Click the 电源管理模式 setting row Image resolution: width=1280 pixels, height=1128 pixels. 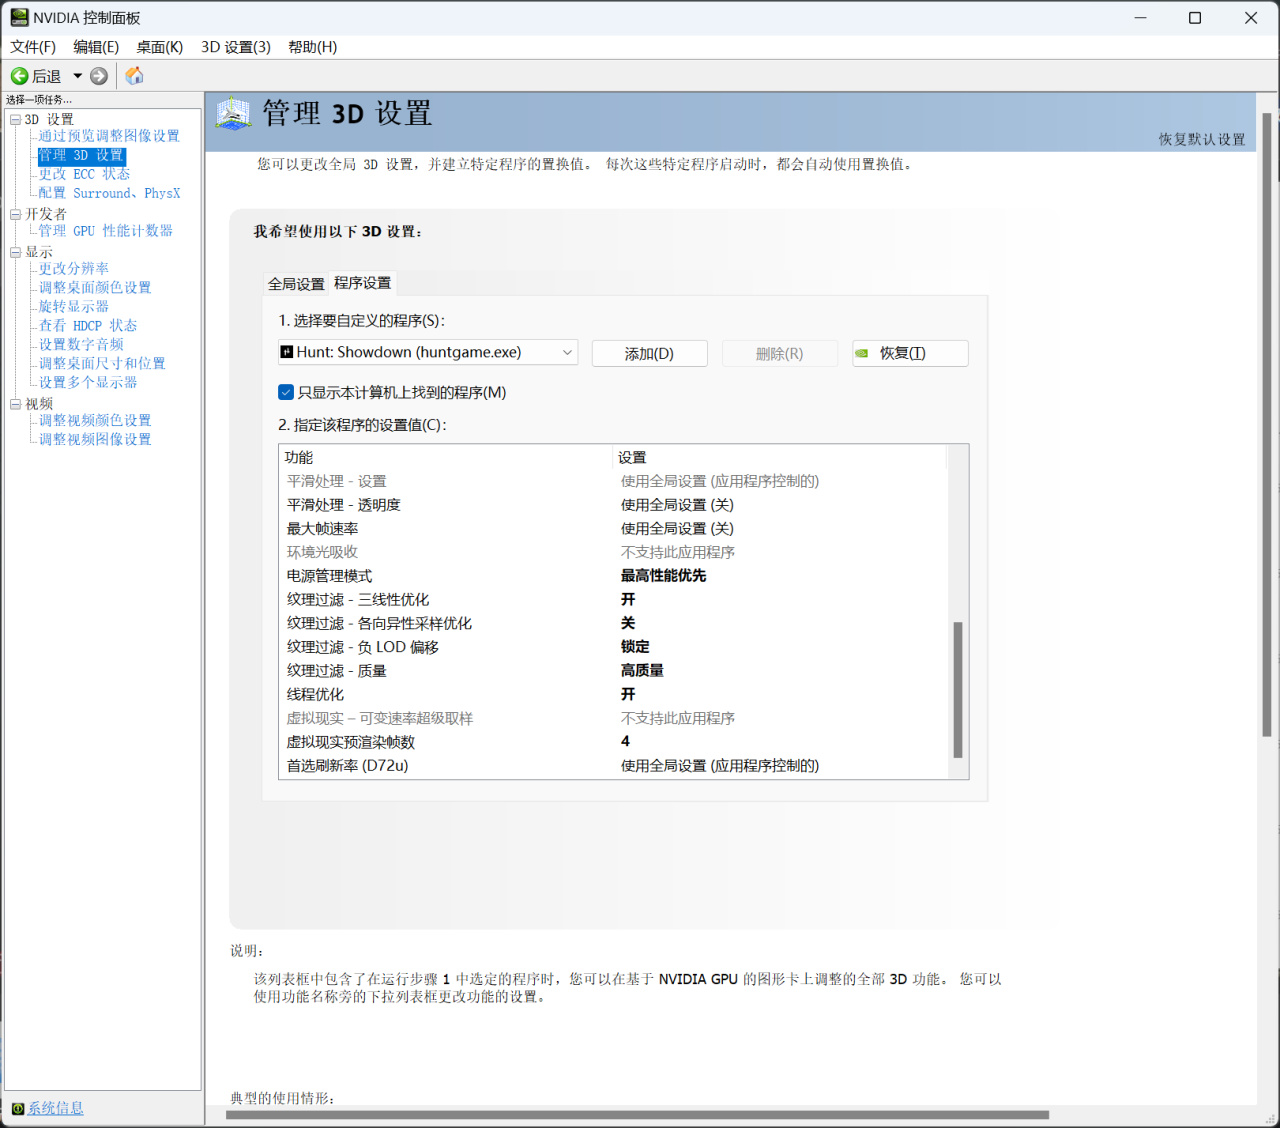(x=612, y=576)
